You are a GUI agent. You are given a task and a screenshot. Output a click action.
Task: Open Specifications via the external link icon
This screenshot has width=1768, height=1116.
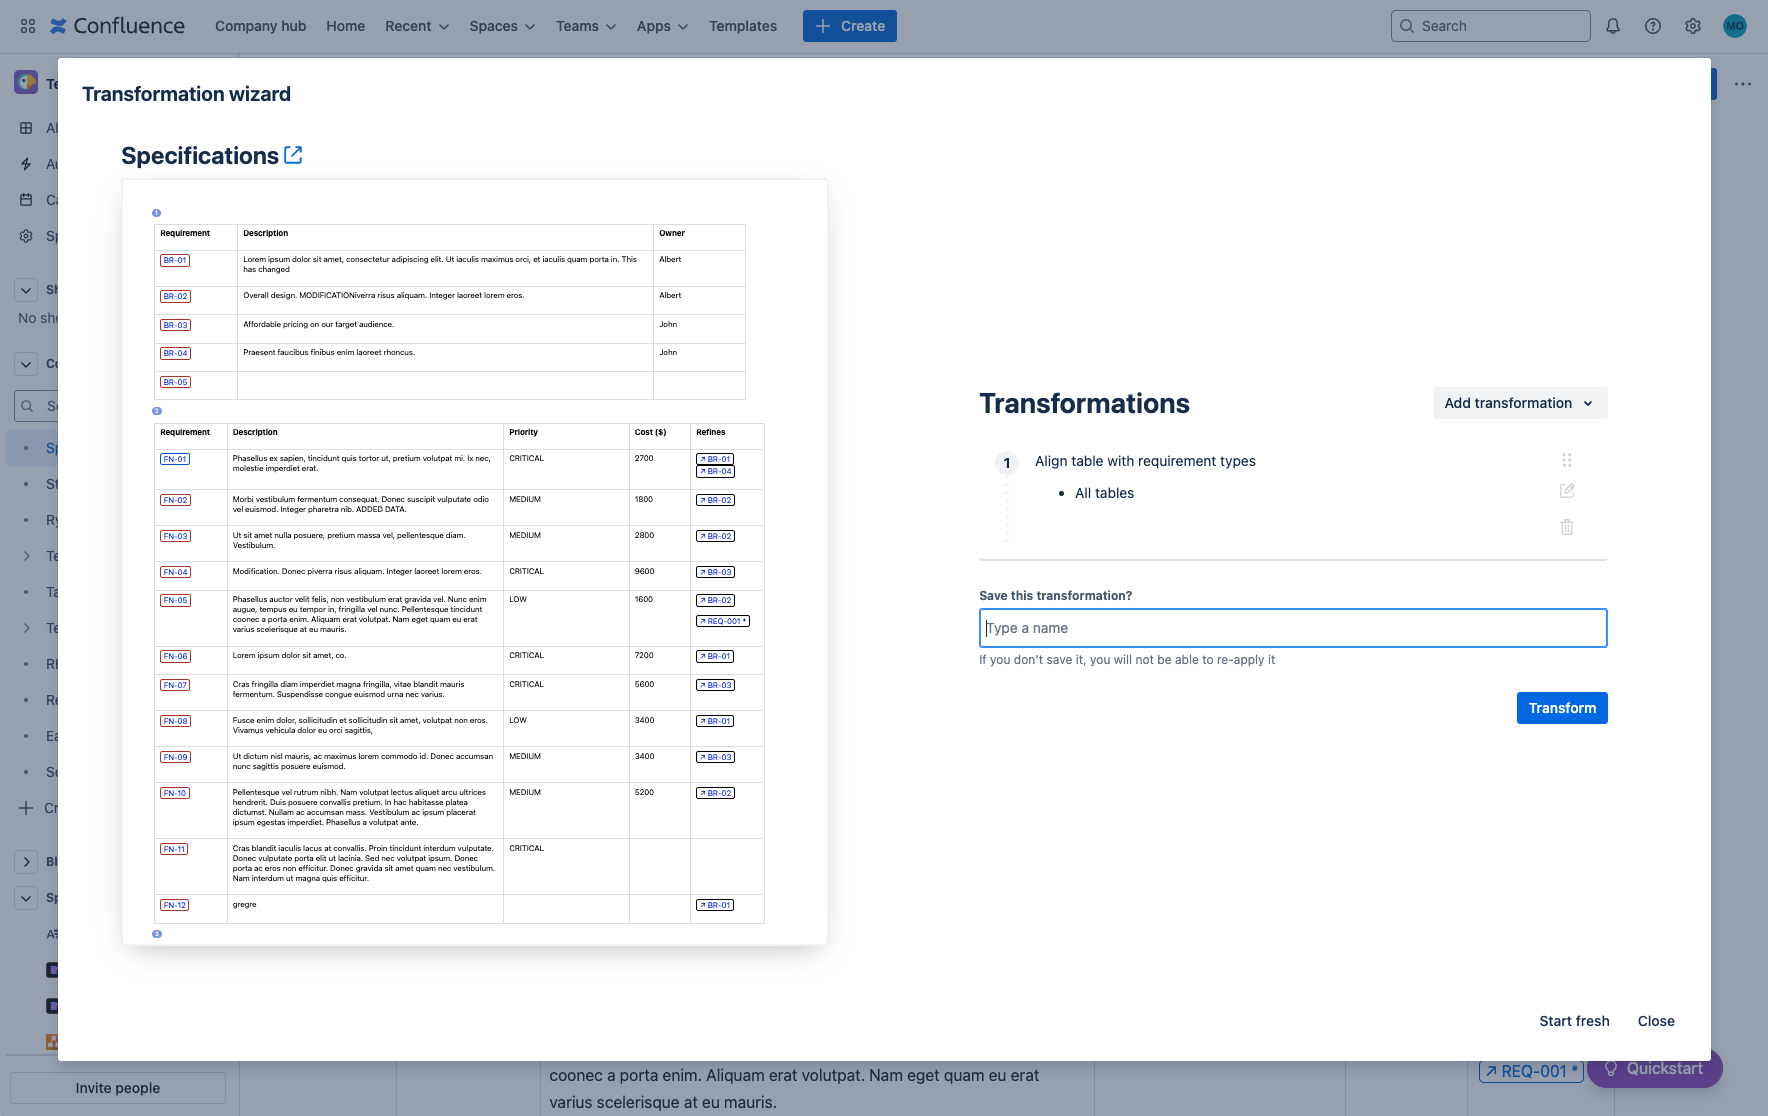(x=292, y=154)
